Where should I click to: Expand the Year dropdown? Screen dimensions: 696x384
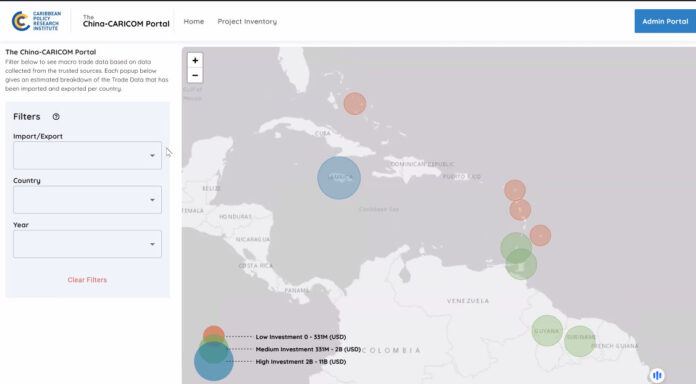point(87,244)
